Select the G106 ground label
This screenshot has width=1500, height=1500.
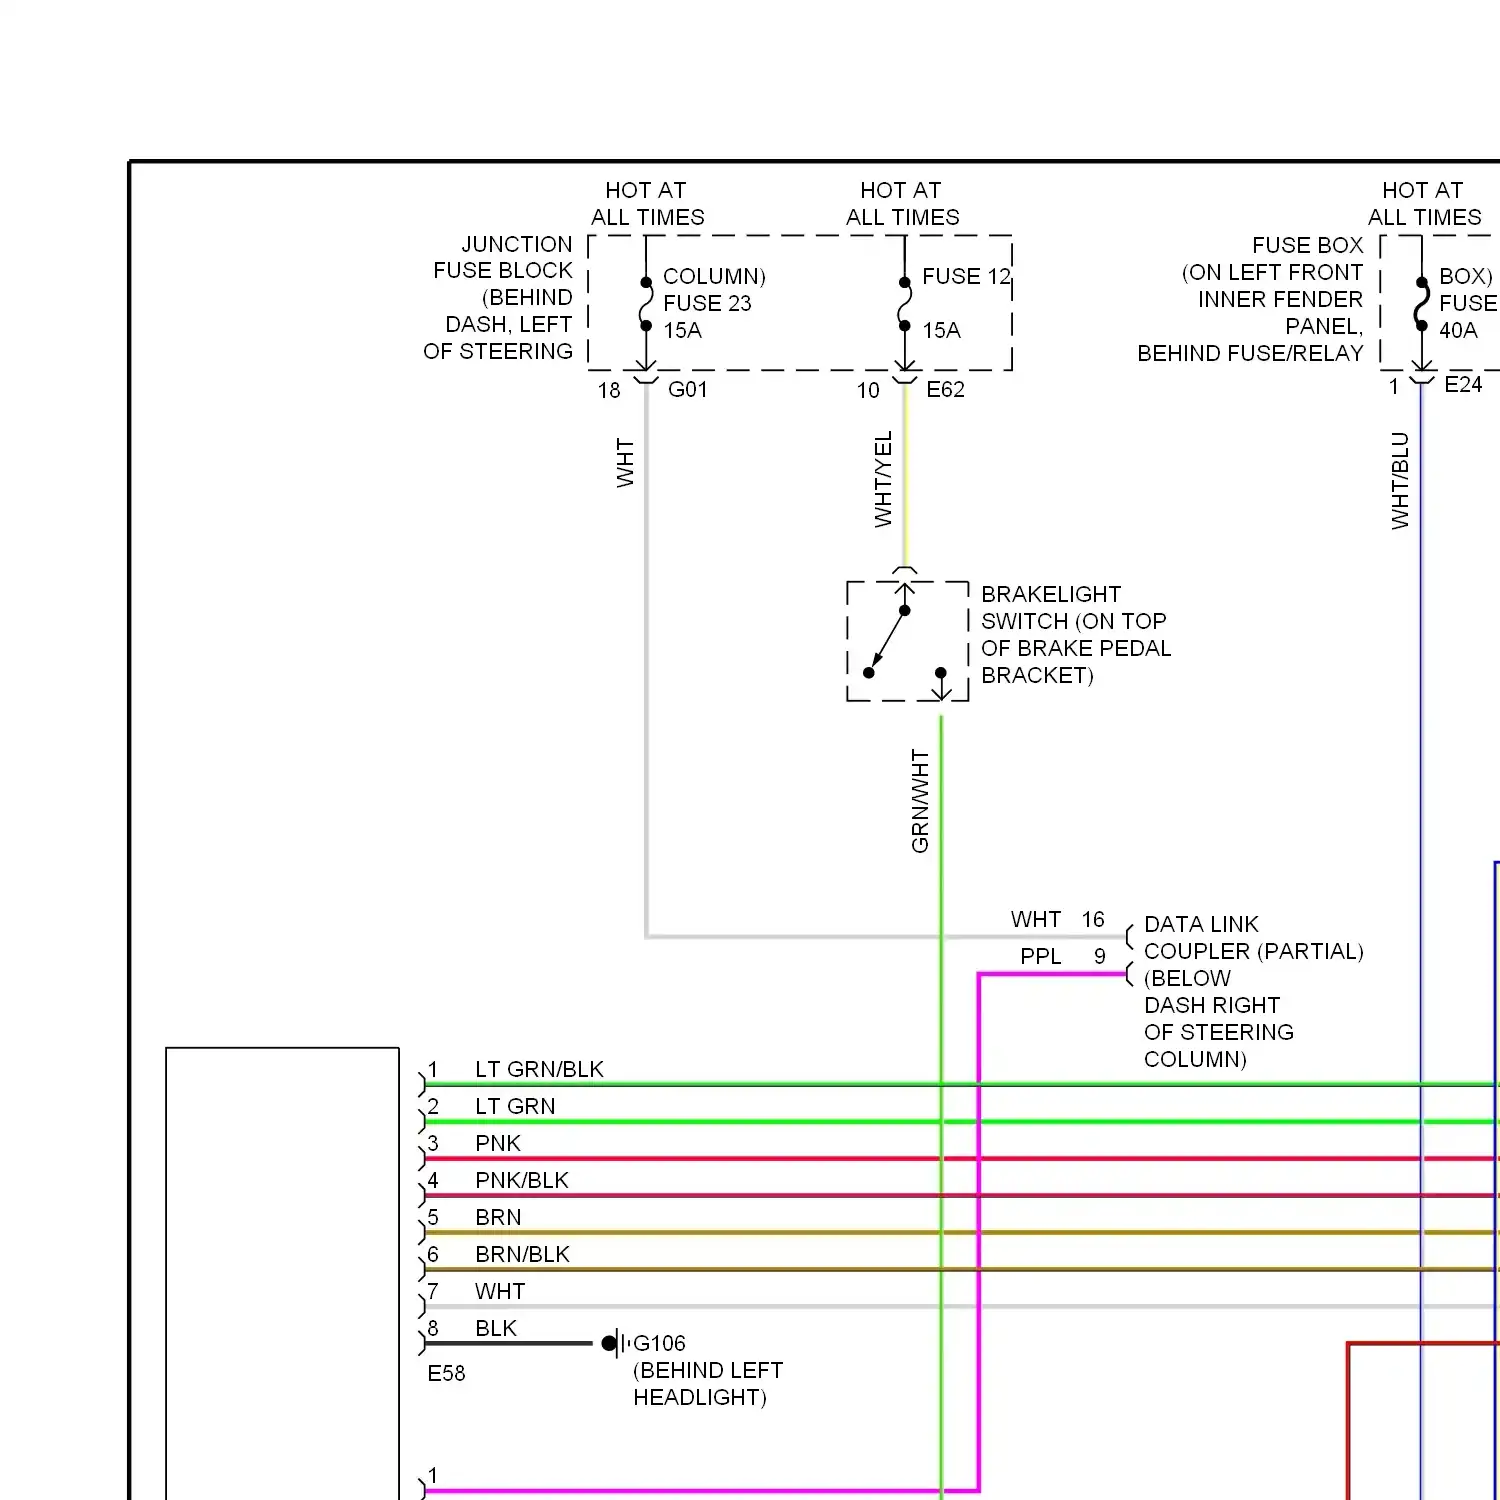[659, 1343]
